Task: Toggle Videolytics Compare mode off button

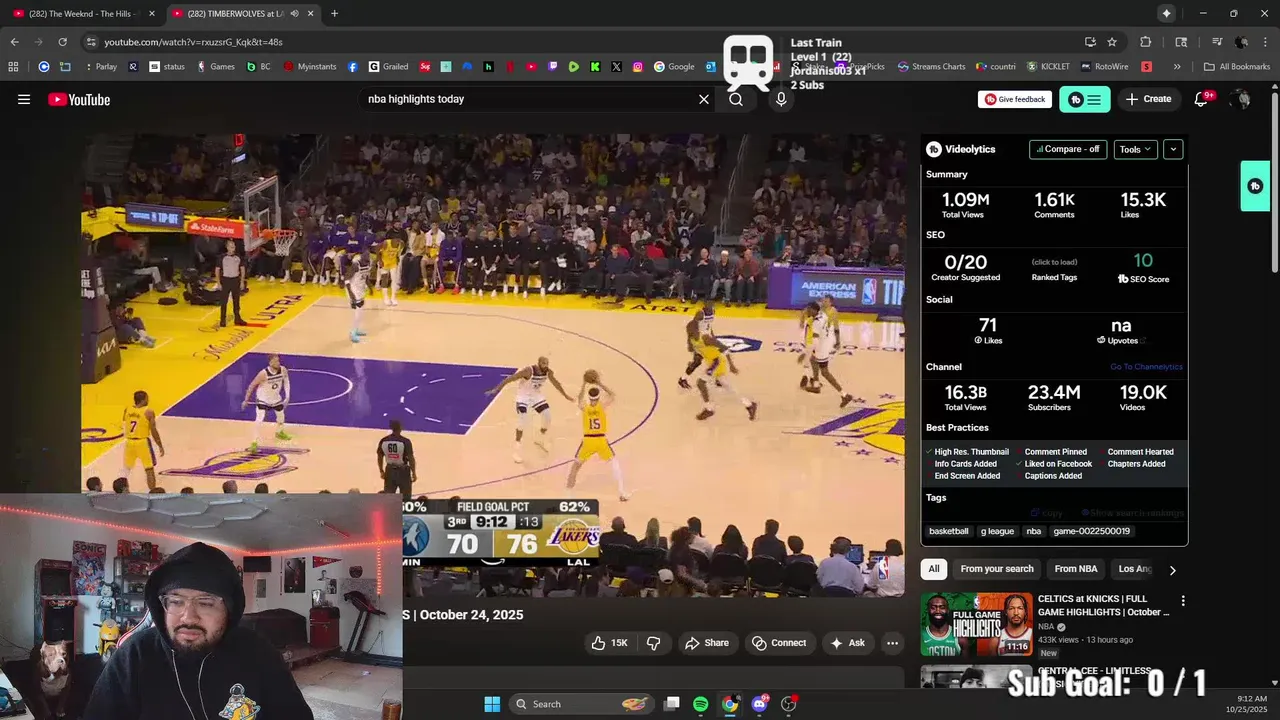Action: pos(1068,149)
